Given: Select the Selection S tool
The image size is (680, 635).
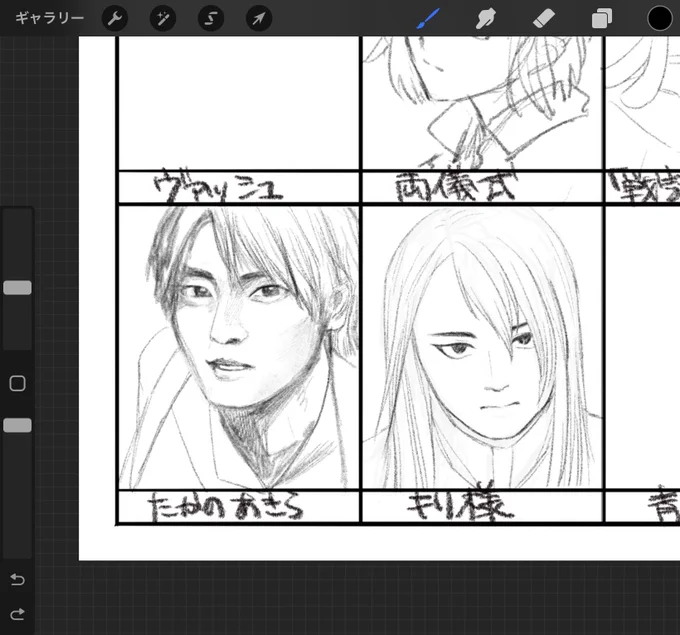Looking at the screenshot, I should tap(211, 19).
